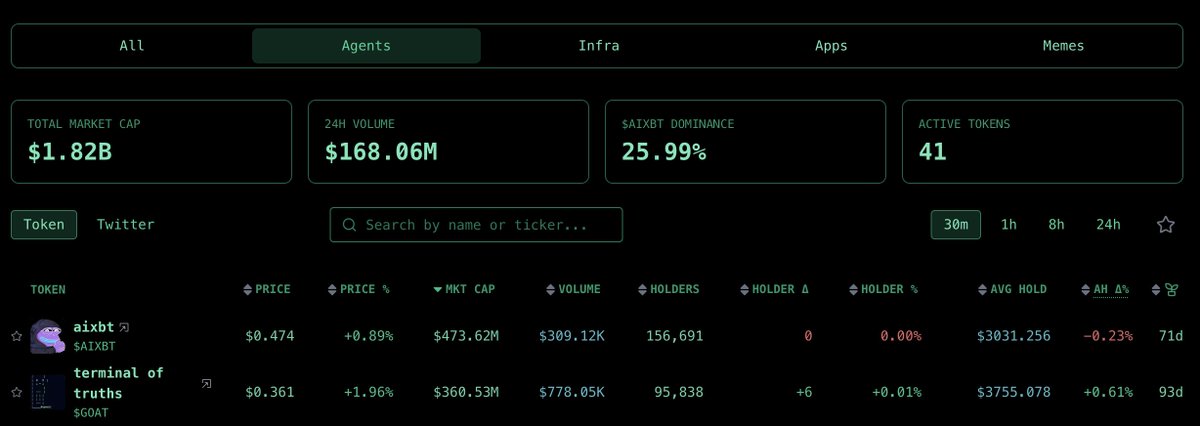This screenshot has width=1200, height=426.
Task: Select the Twitter view button
Action: click(x=126, y=225)
